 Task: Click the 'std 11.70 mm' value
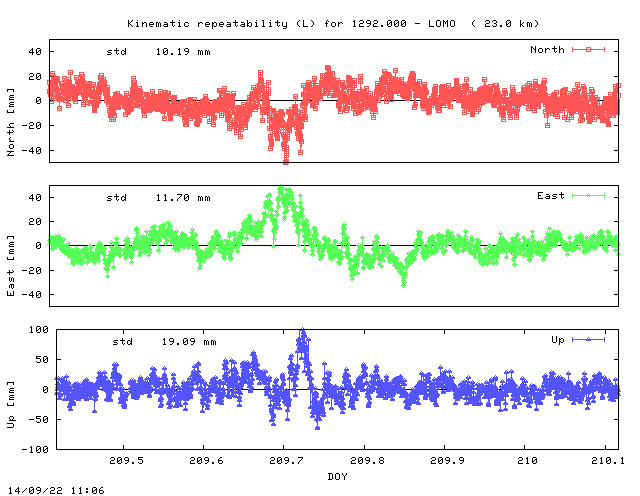[x=158, y=198]
